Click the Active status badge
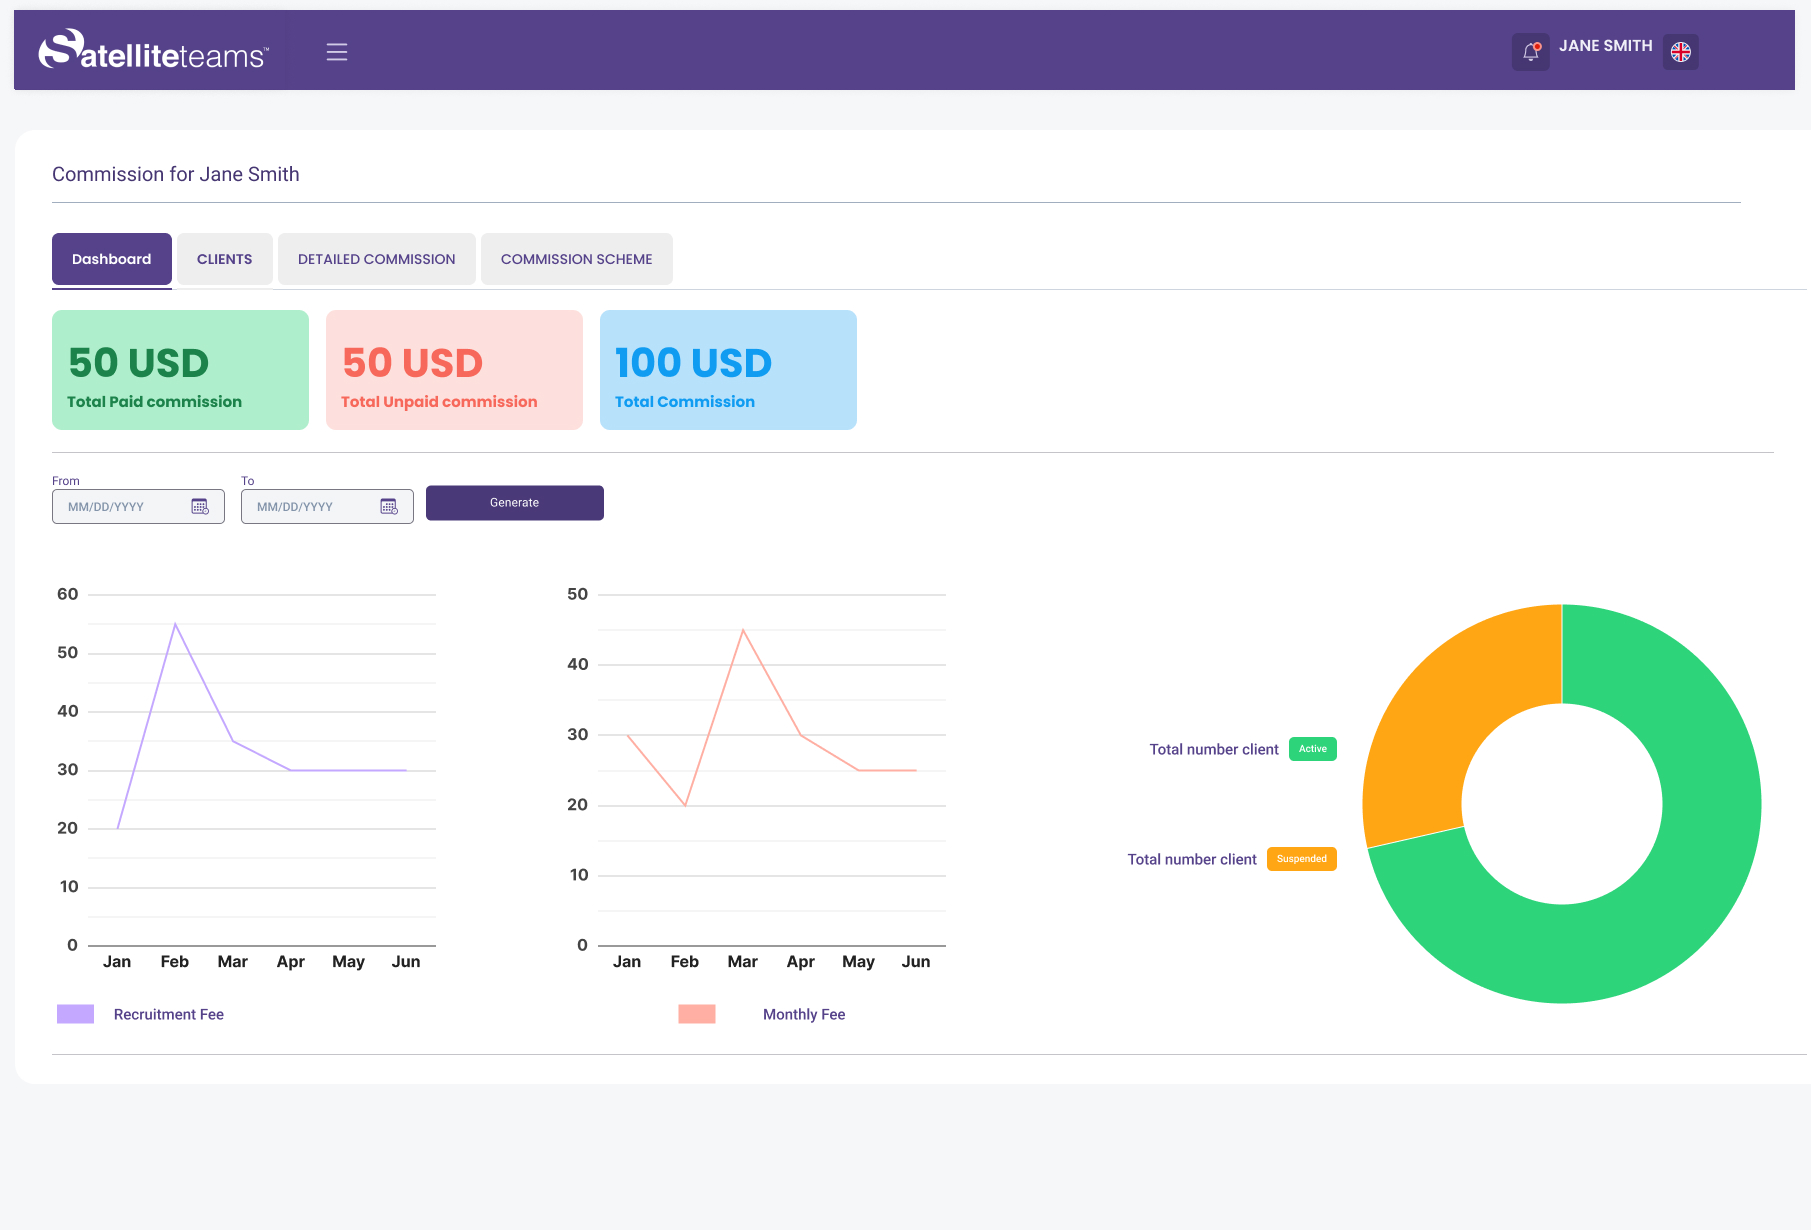Image resolution: width=1811 pixels, height=1230 pixels. point(1312,749)
